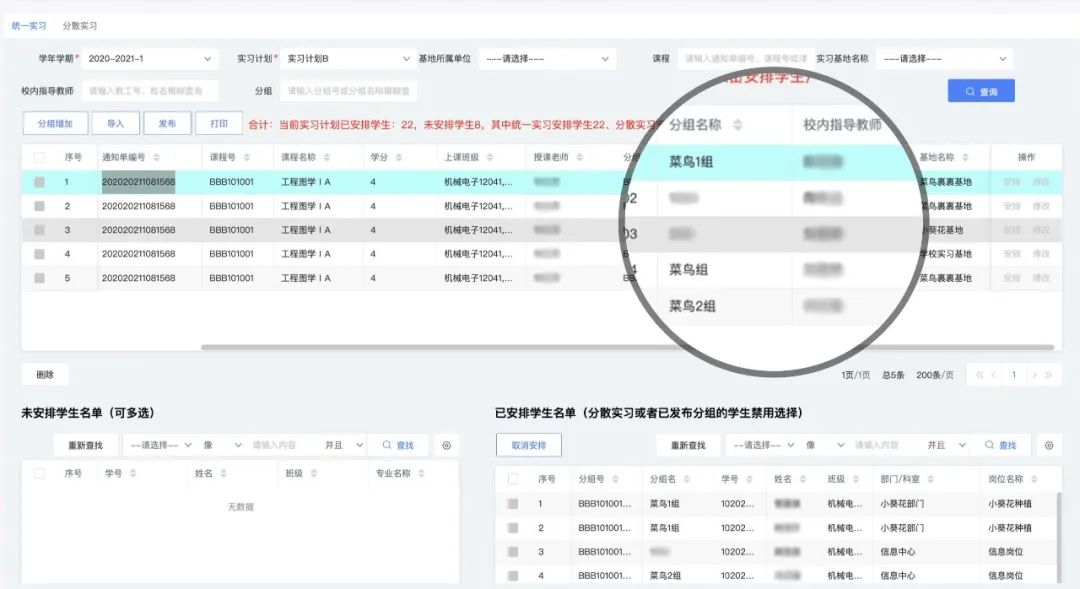Check row 3 in top table
Screen dimensions: 1080x589
pyautogui.click(x=39, y=230)
